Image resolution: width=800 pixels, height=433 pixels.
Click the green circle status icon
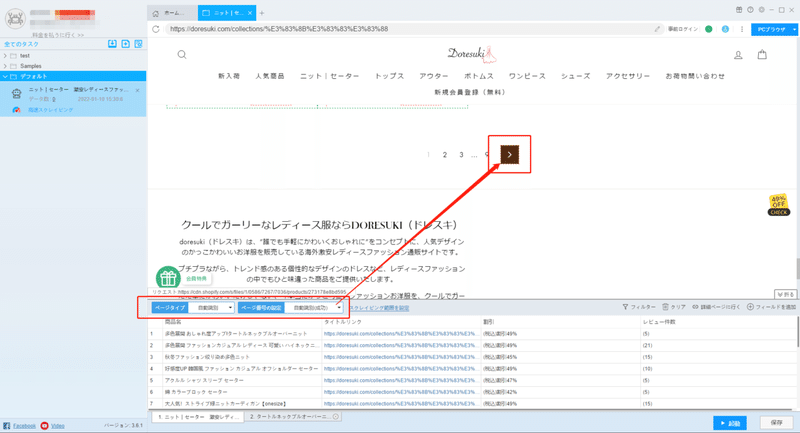click(709, 29)
